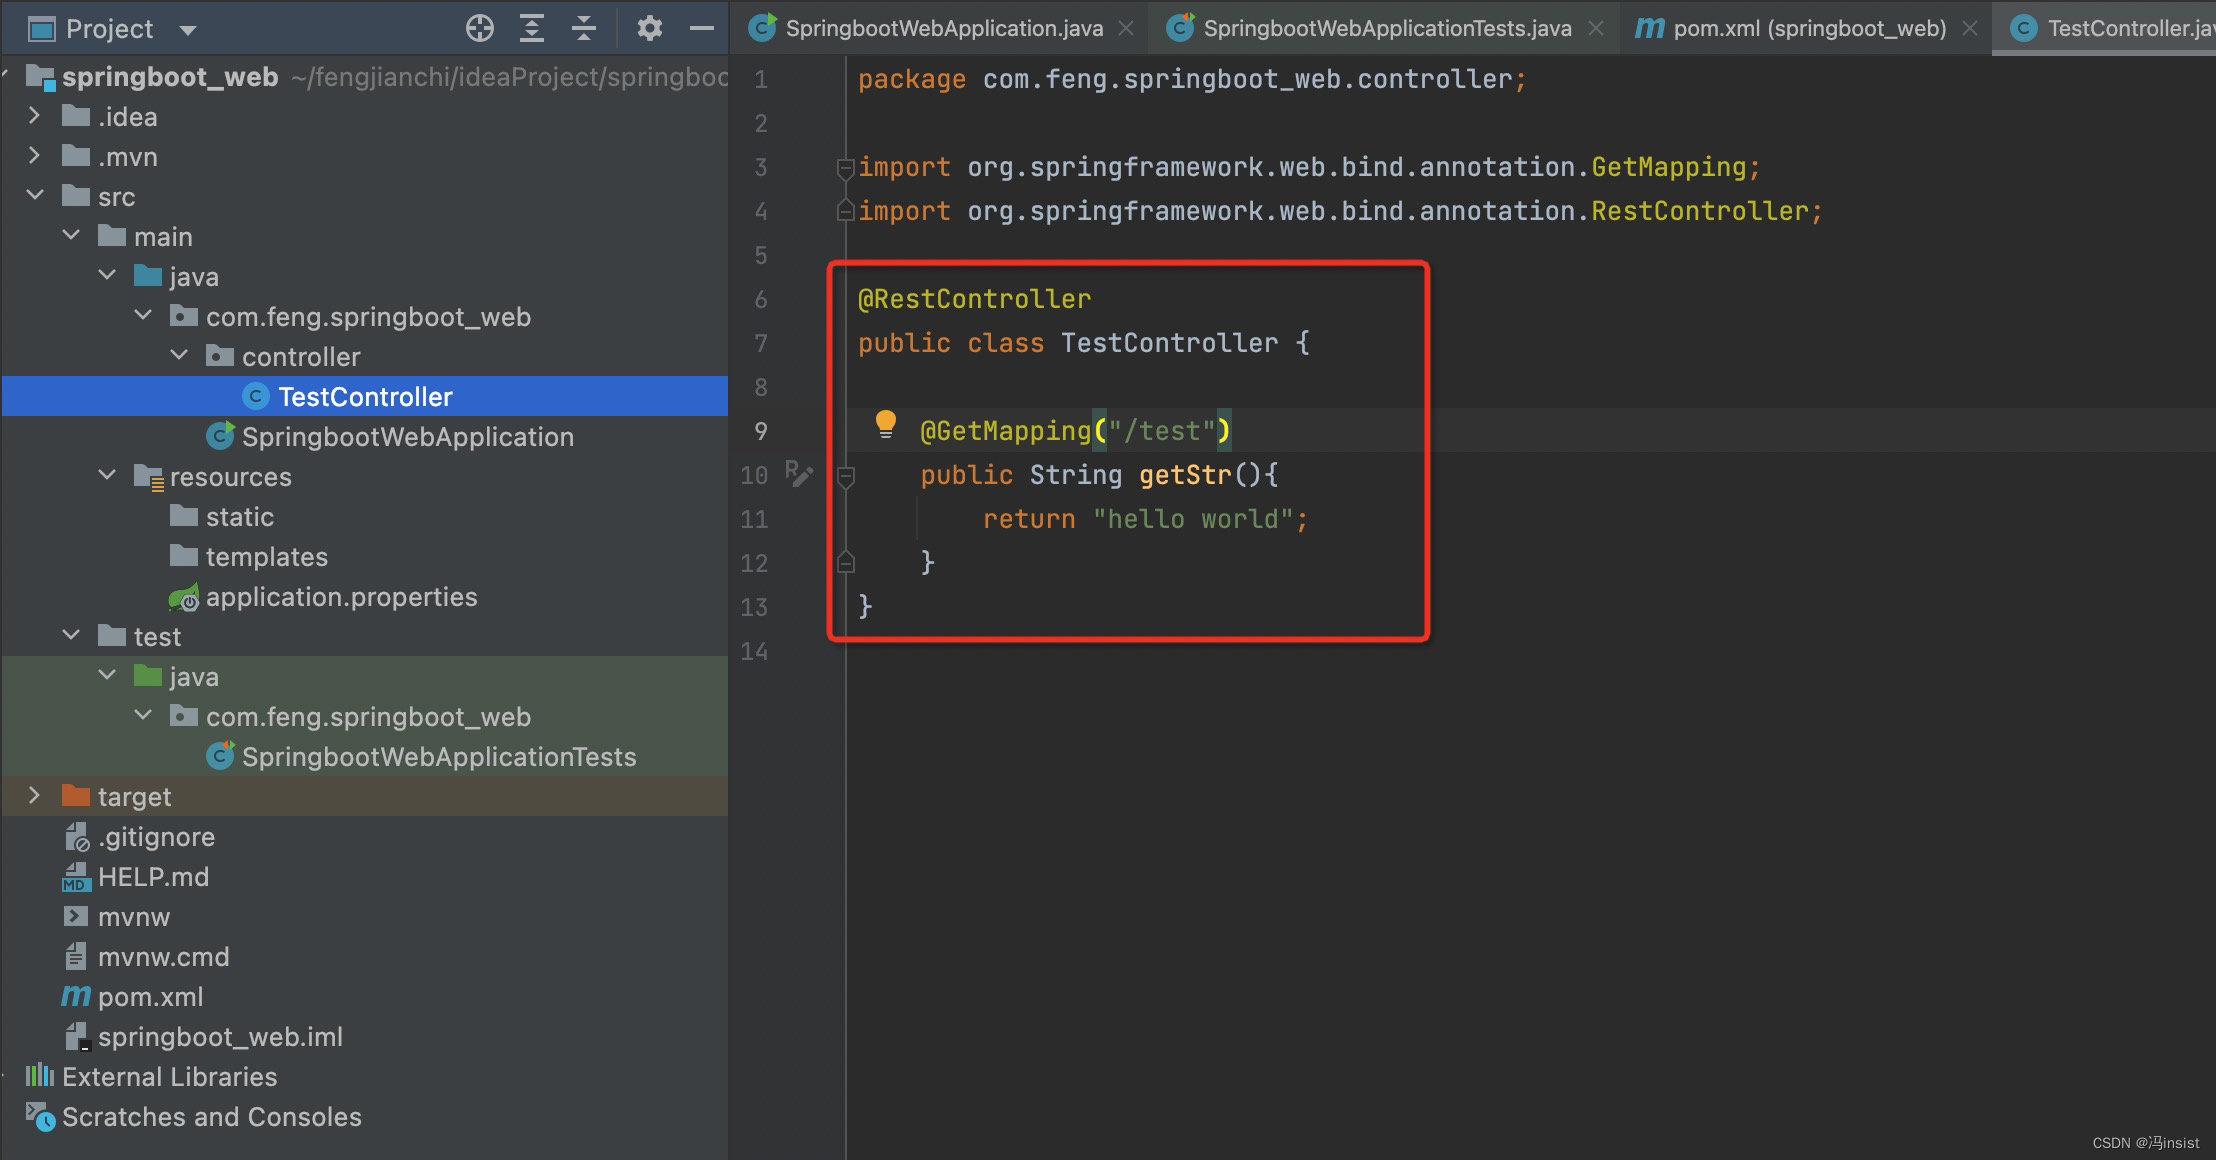Collapse the resources folder
Viewport: 2216px width, 1160px height.
(x=107, y=476)
